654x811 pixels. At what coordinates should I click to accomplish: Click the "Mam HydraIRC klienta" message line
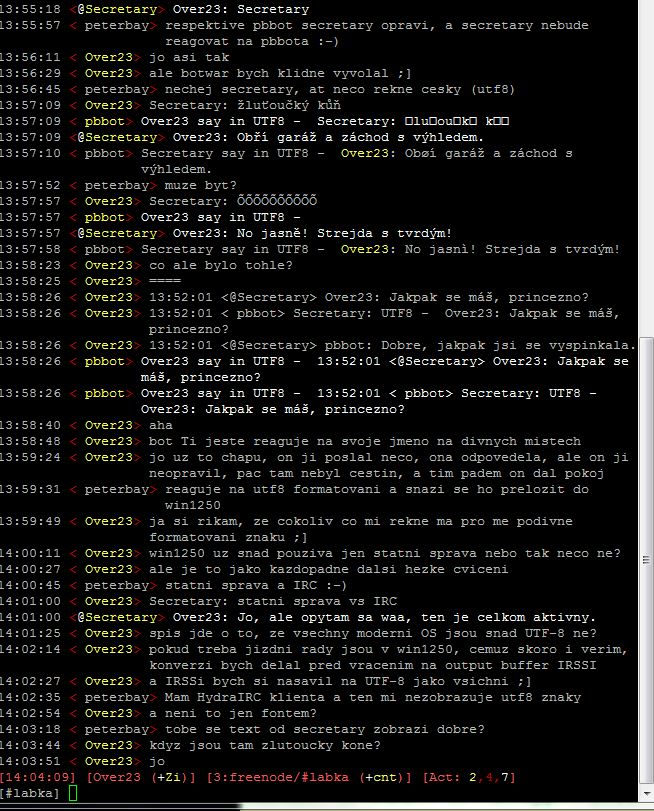(371, 697)
